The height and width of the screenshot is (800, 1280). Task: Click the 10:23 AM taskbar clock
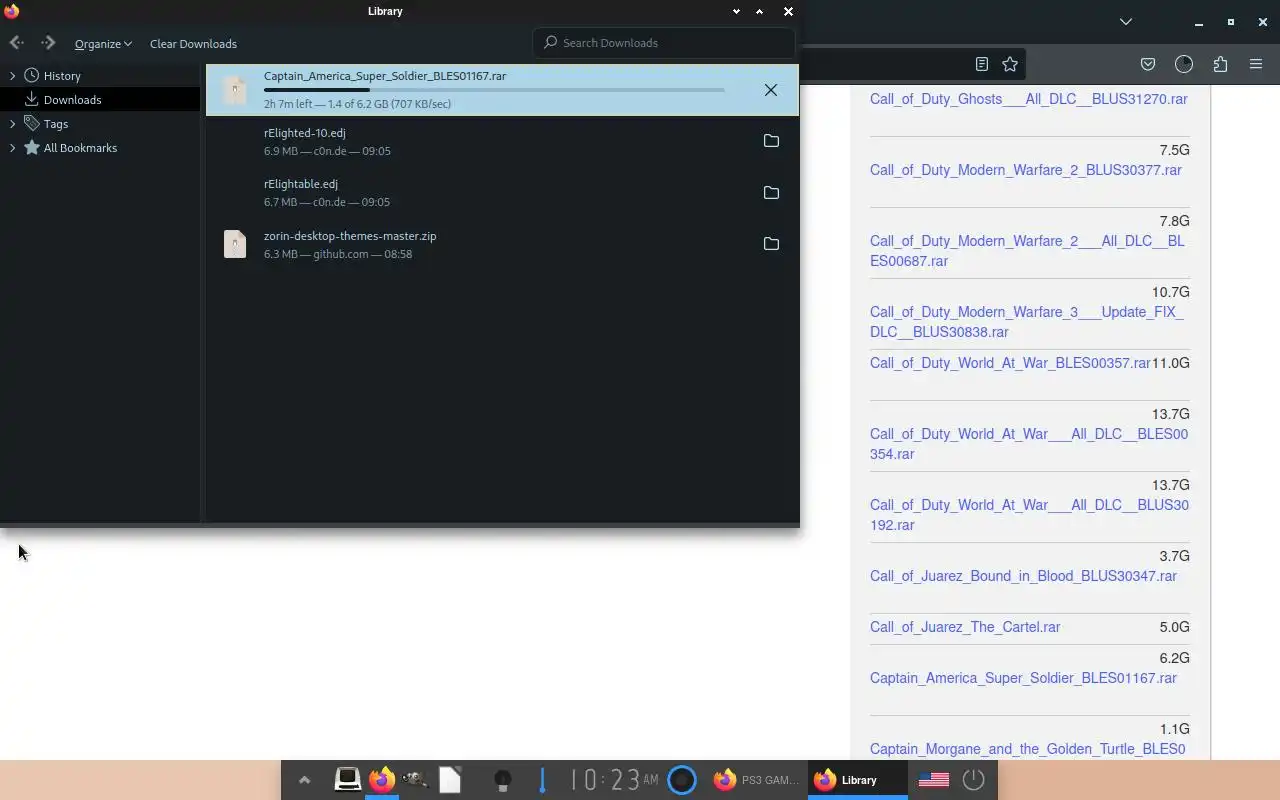tap(614, 780)
